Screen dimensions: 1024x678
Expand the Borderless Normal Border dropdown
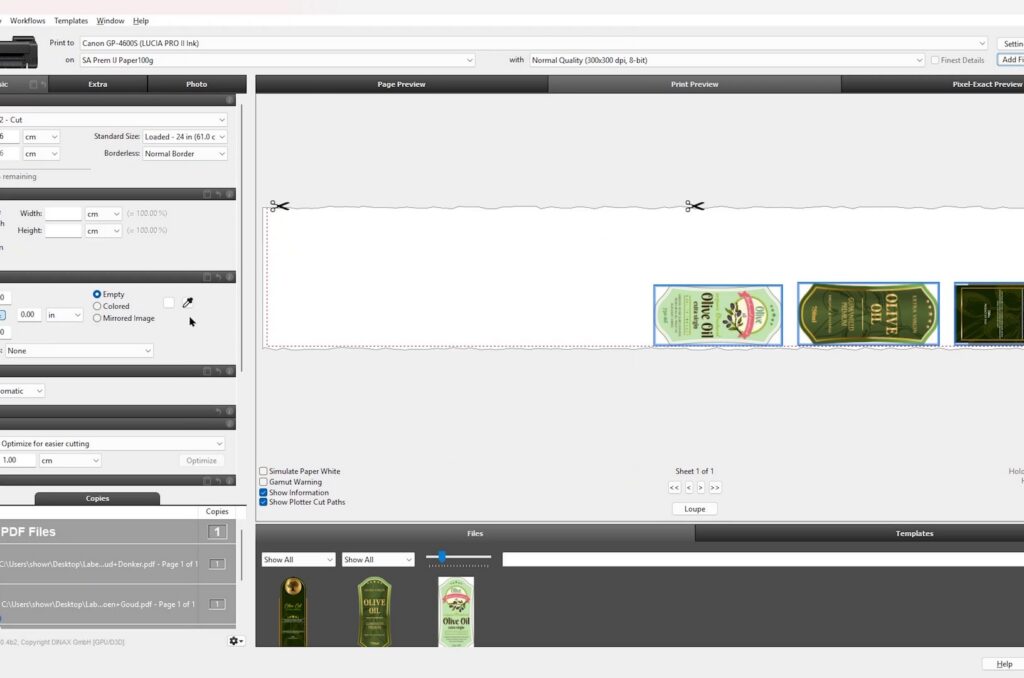pos(185,153)
